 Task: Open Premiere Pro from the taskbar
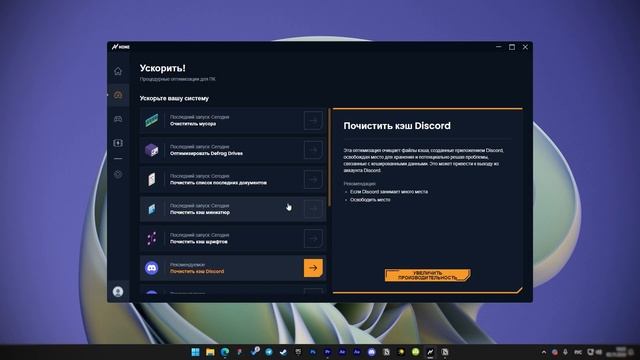coord(327,352)
